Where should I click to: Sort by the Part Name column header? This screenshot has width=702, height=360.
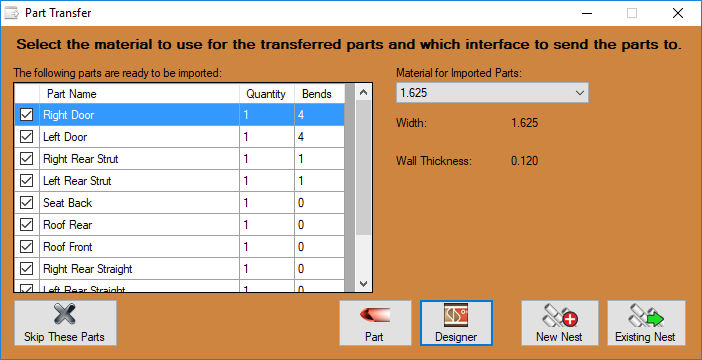click(139, 94)
